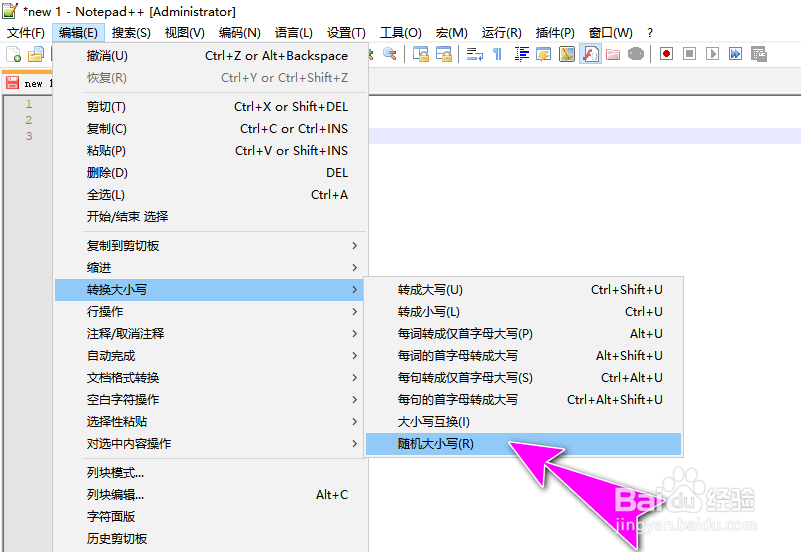Choose 列块编辑... entry
Viewport: 801px width, 552px height.
(210, 494)
